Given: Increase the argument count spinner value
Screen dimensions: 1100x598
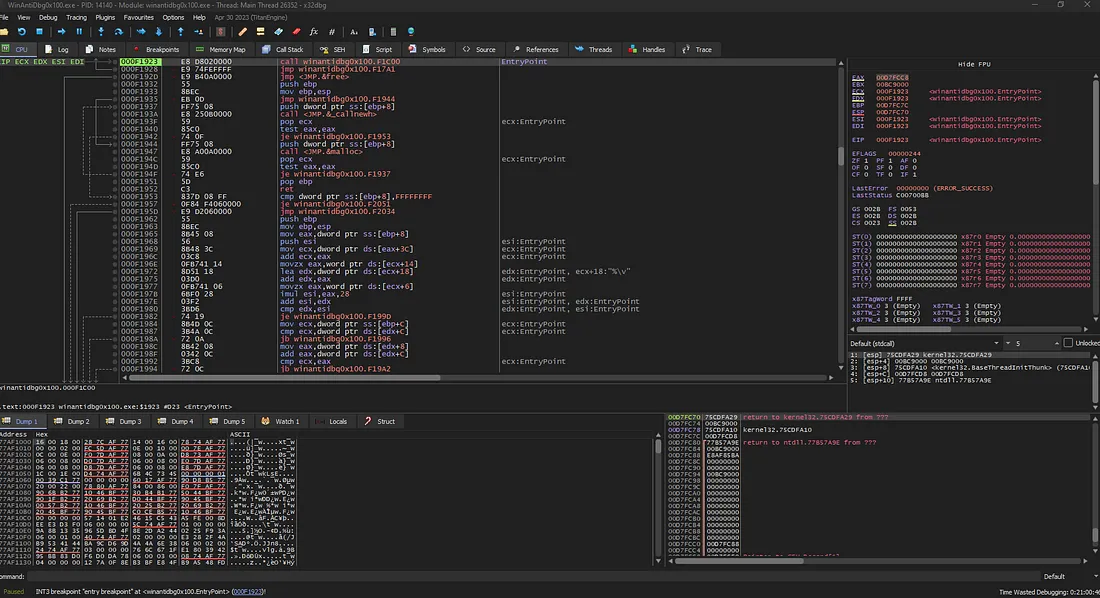Looking at the screenshot, I should (x=1056, y=341).
